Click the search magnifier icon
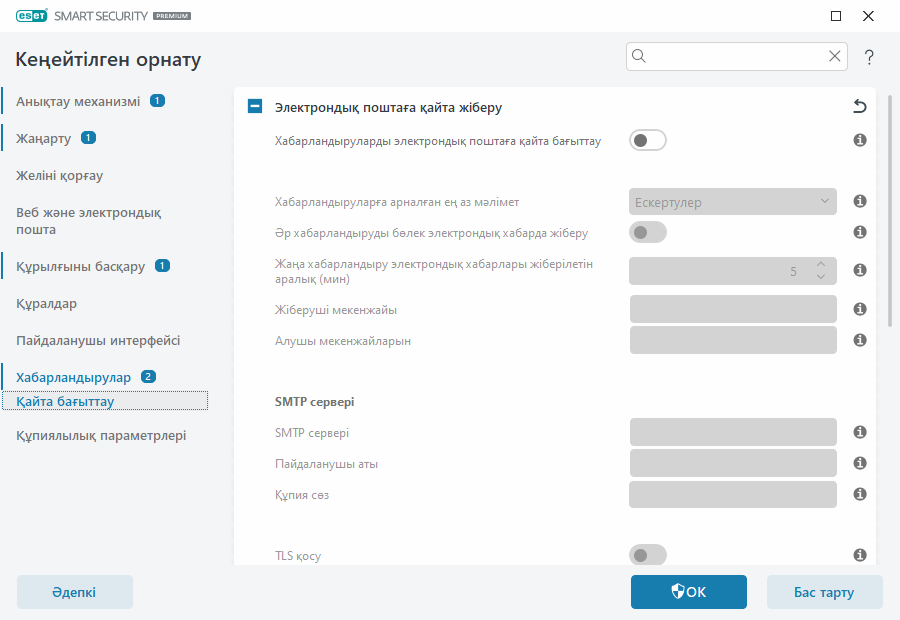900x620 pixels. [640, 57]
